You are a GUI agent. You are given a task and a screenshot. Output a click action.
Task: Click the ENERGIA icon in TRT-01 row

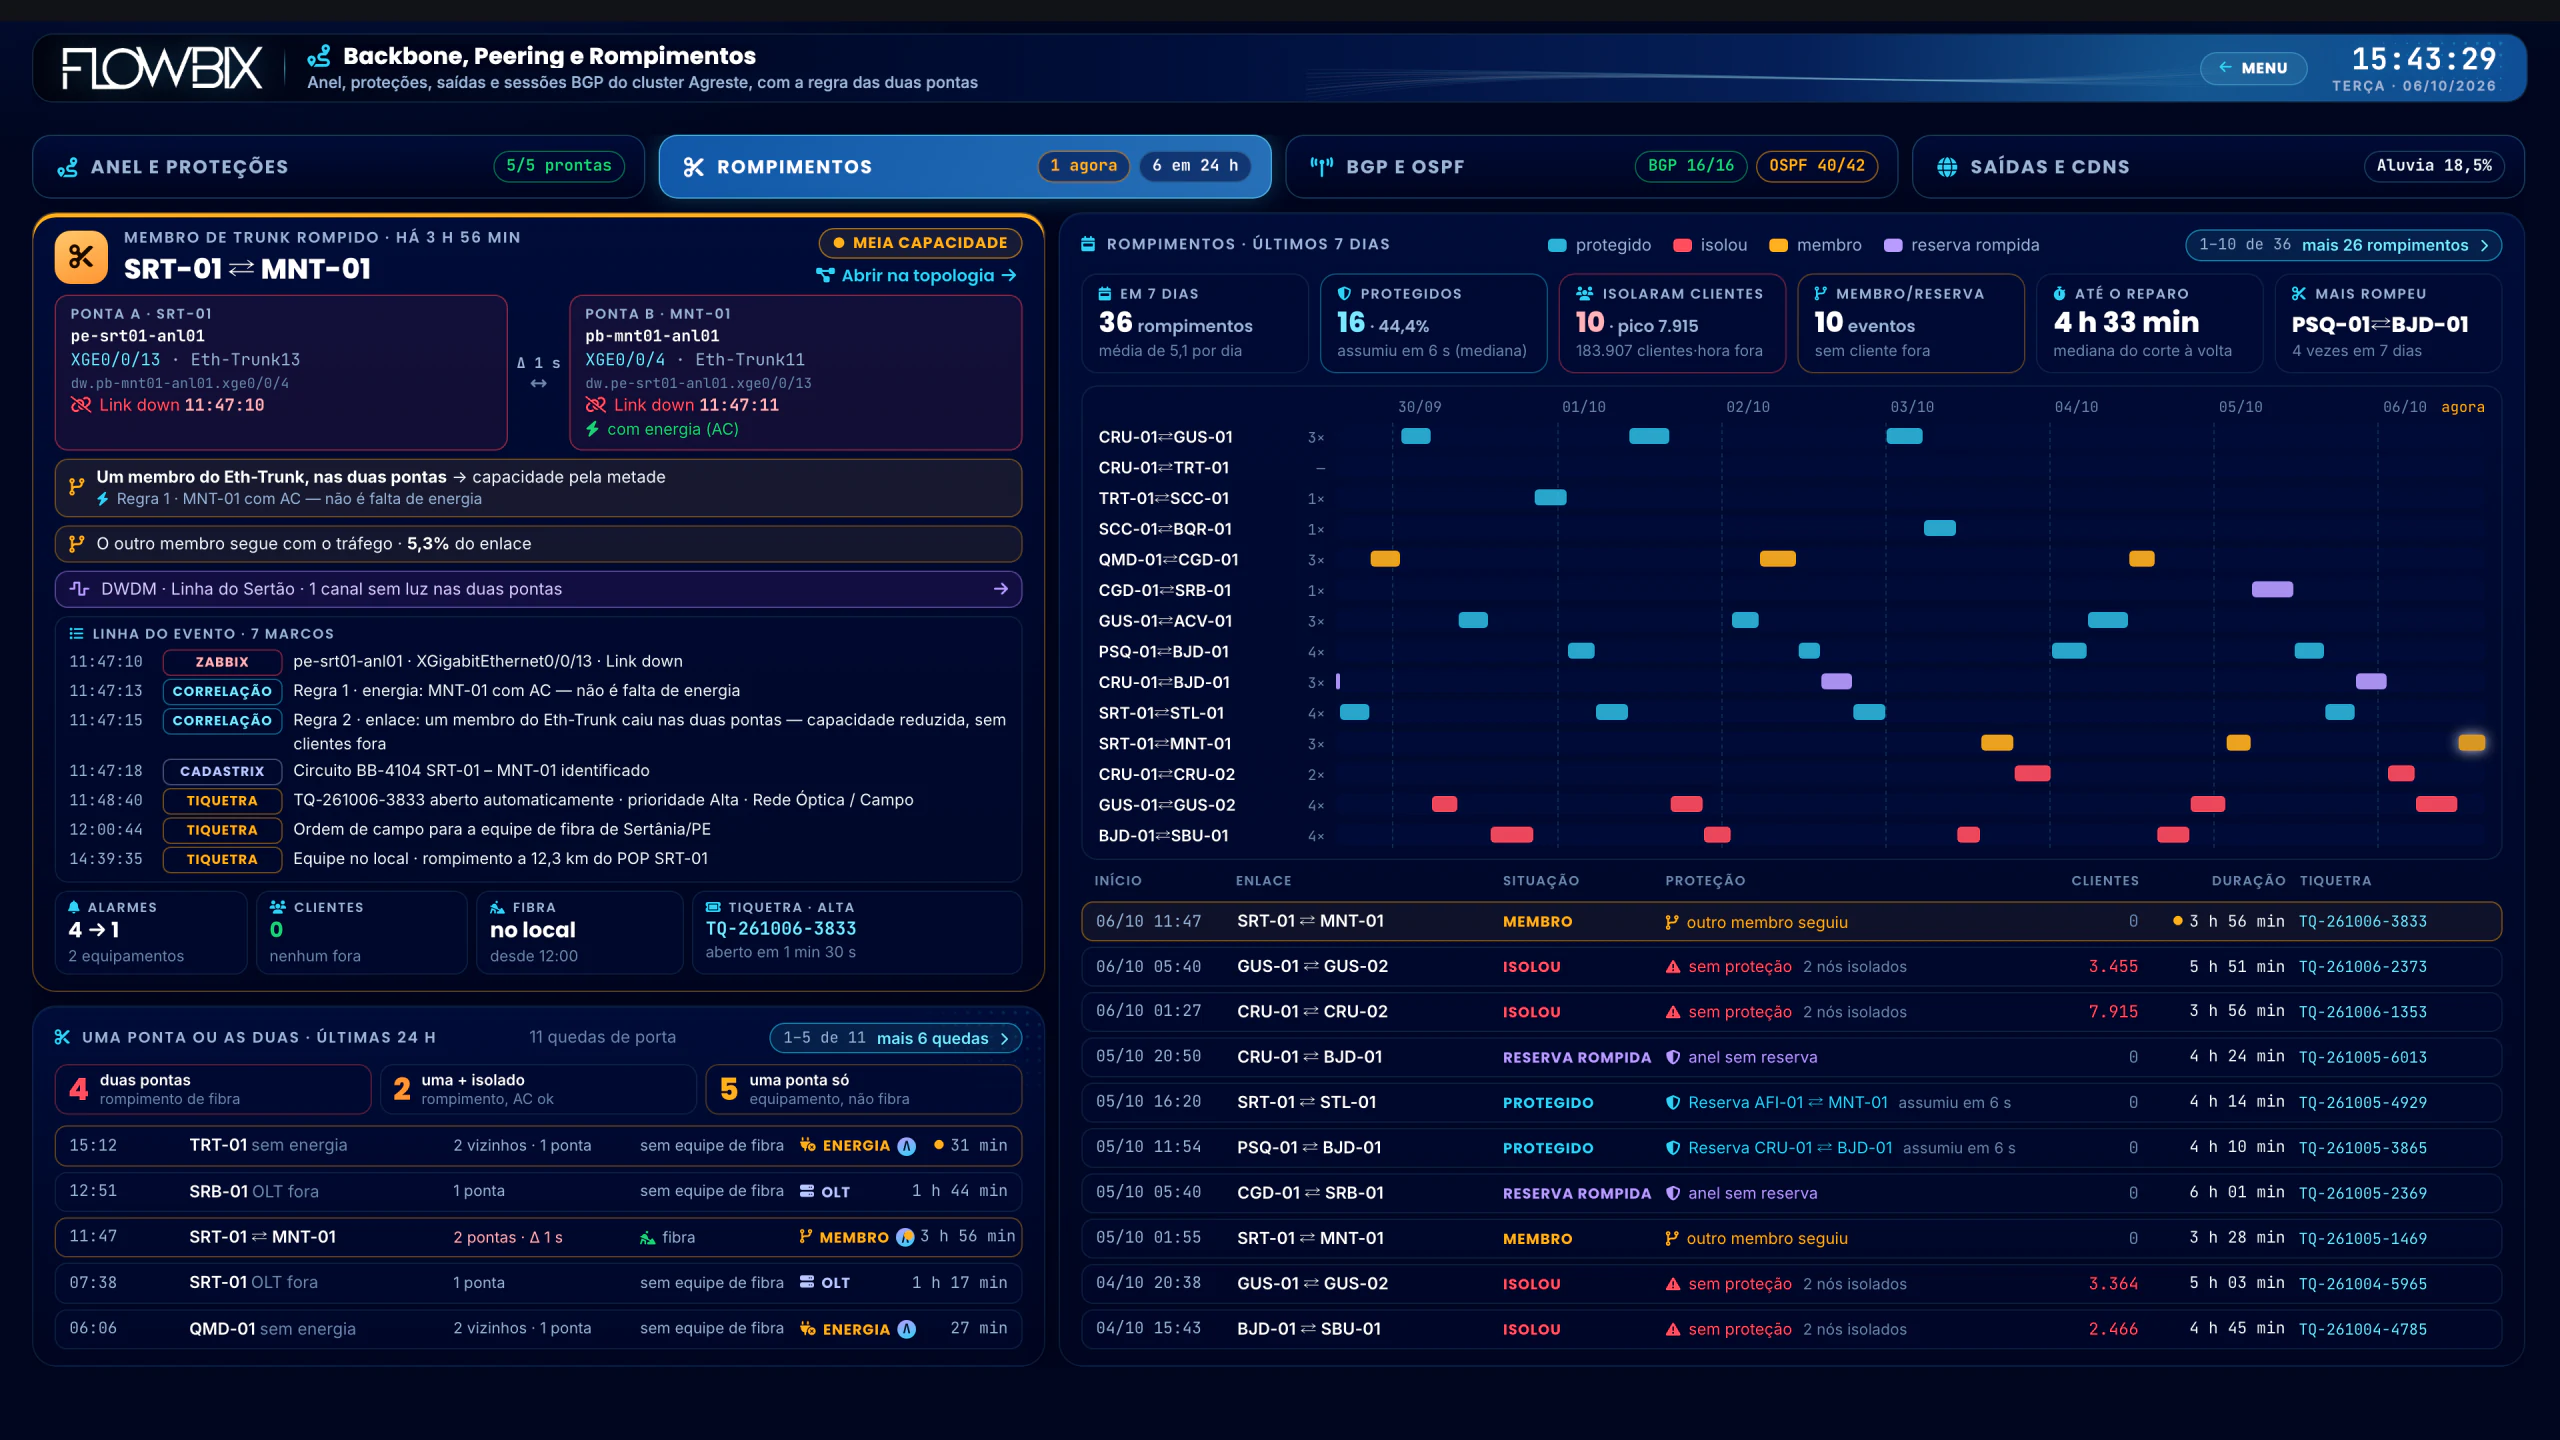click(x=808, y=1146)
